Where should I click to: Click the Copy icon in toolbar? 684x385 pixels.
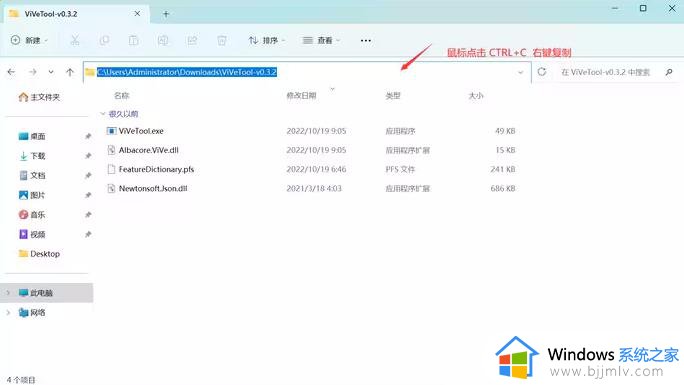(x=104, y=40)
